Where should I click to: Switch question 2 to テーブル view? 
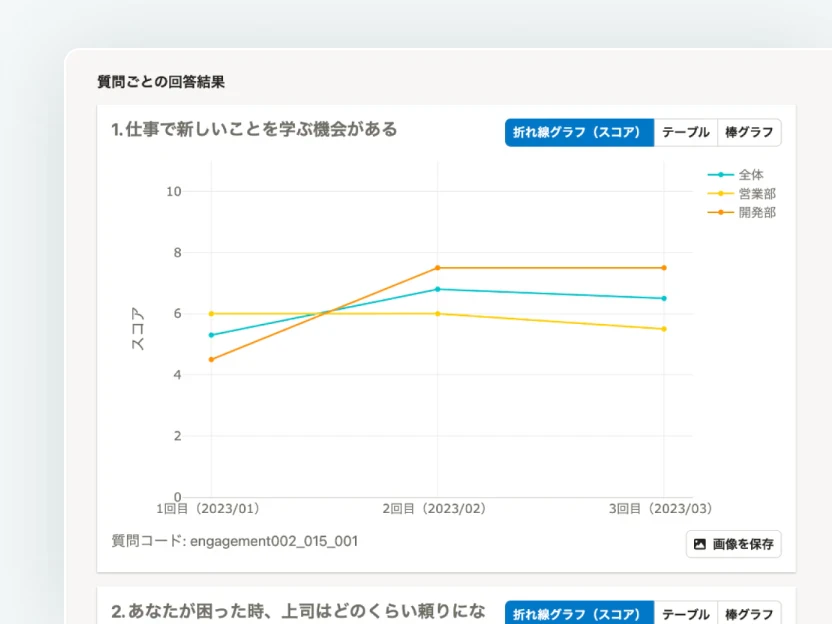point(685,613)
